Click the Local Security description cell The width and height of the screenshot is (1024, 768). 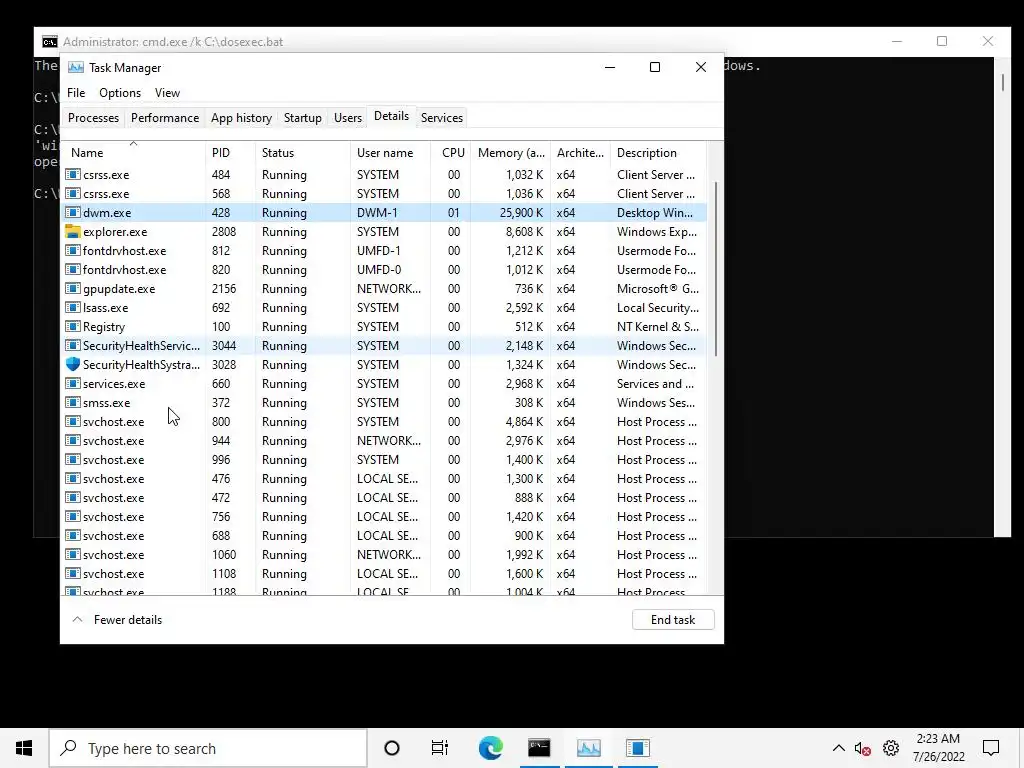pos(658,307)
